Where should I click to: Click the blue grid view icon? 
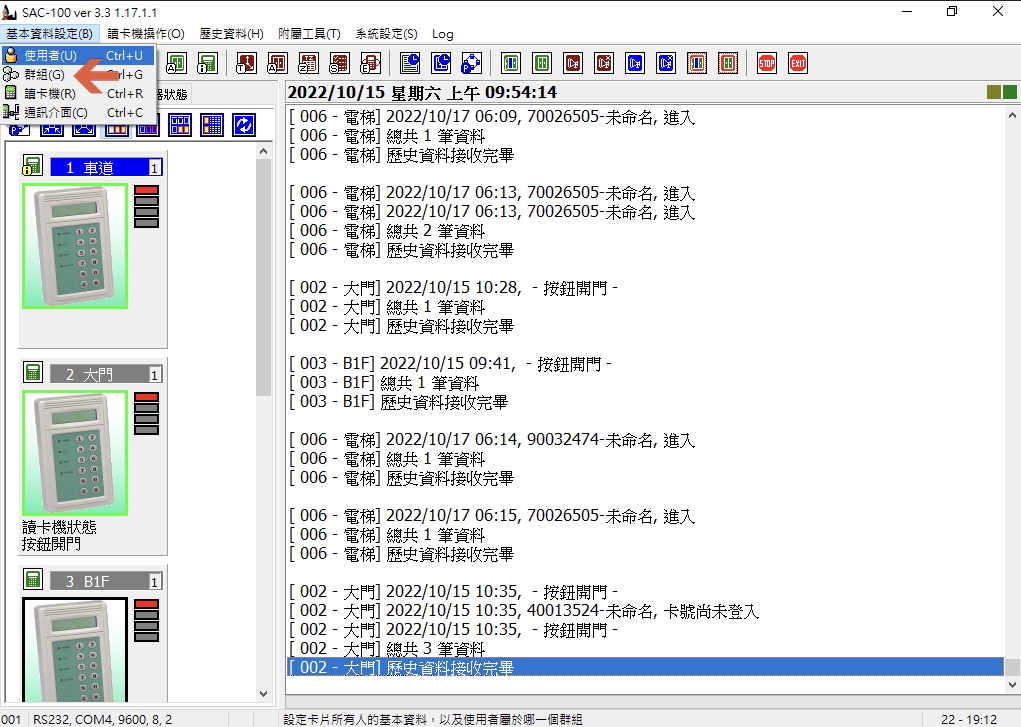coord(212,124)
